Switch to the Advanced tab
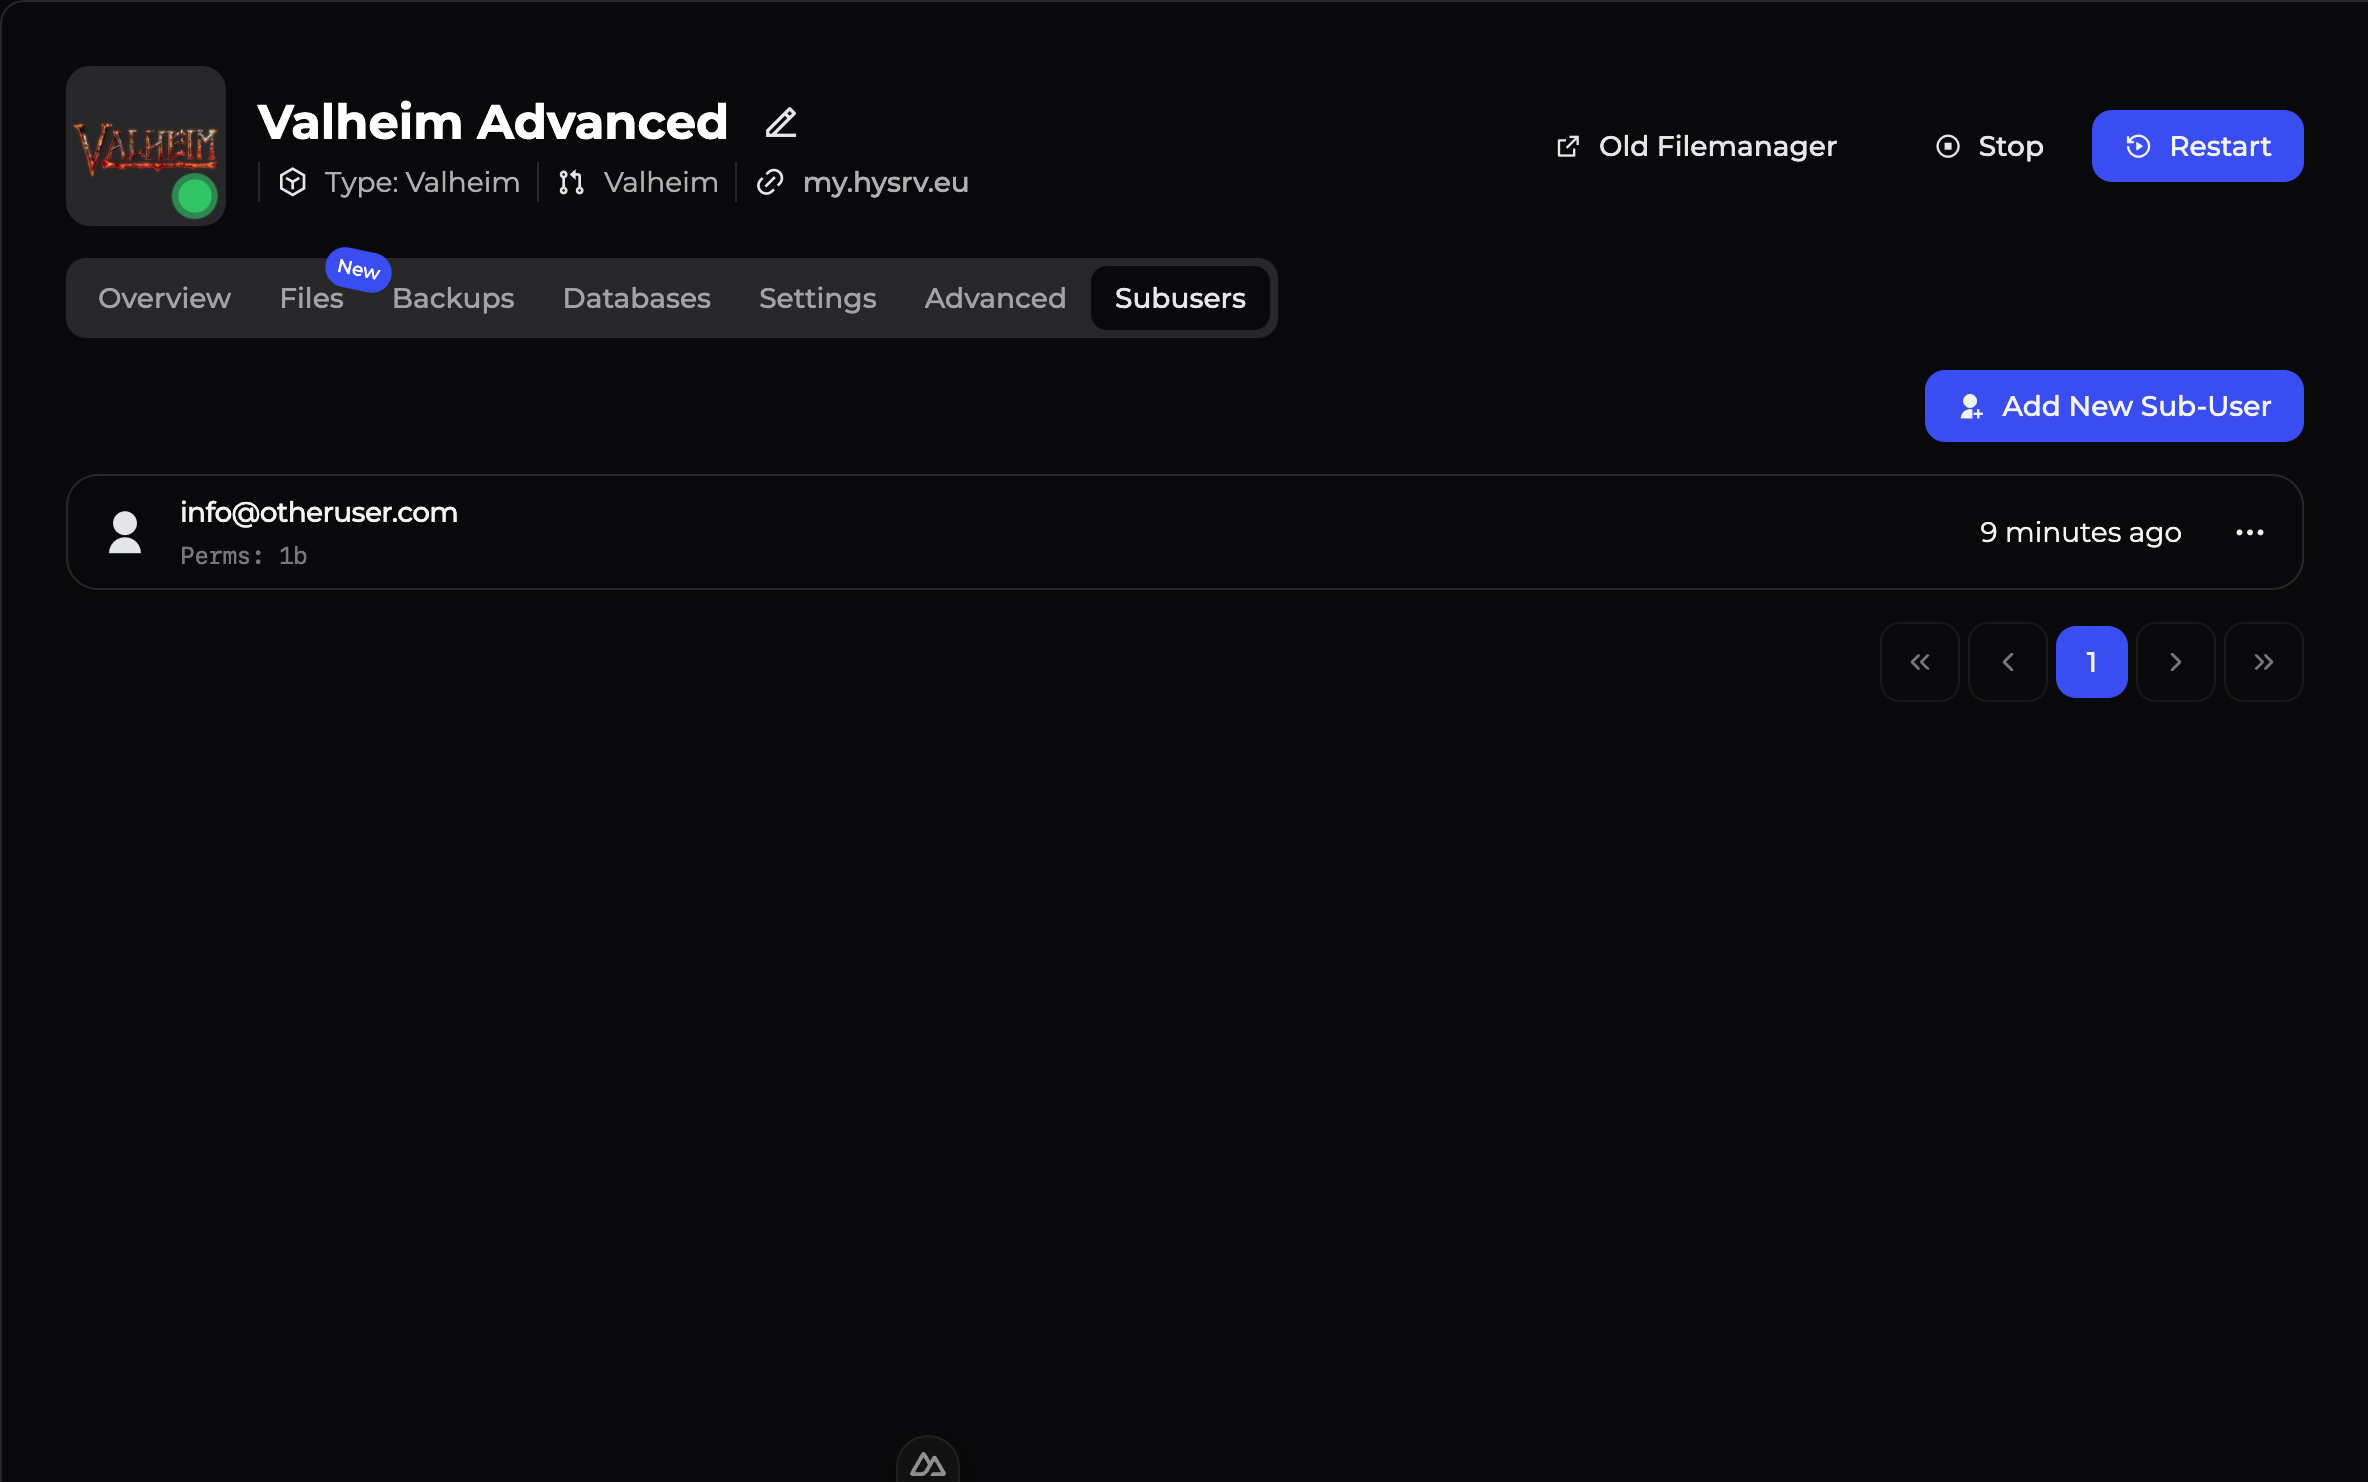The image size is (2368, 1482). click(995, 298)
